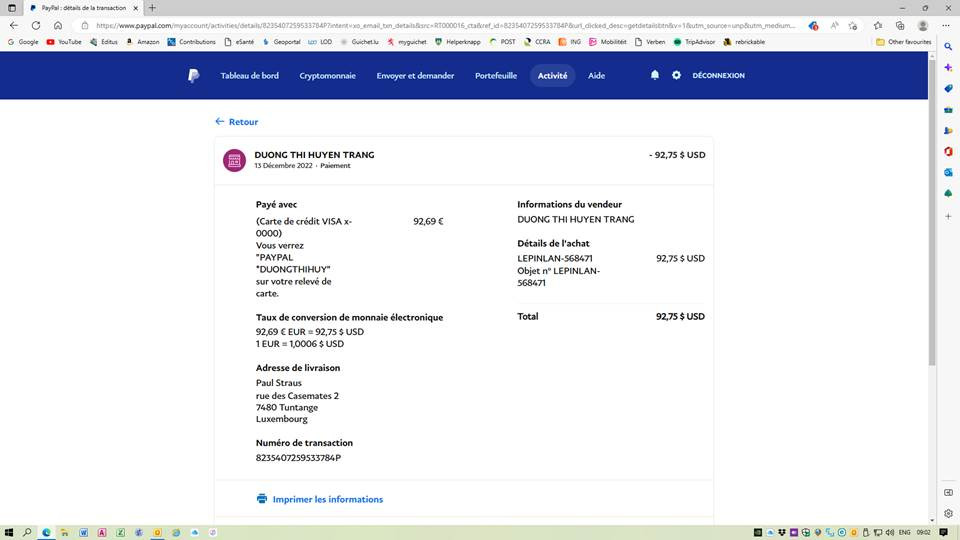Go back with the browser back arrow
The height and width of the screenshot is (540, 960).
[14, 26]
